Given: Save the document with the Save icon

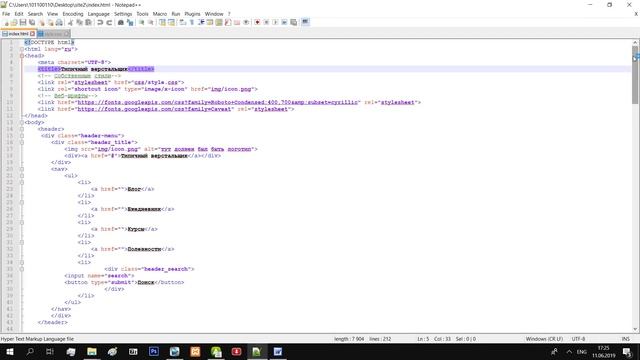Looking at the screenshot, I should pos(23,22).
